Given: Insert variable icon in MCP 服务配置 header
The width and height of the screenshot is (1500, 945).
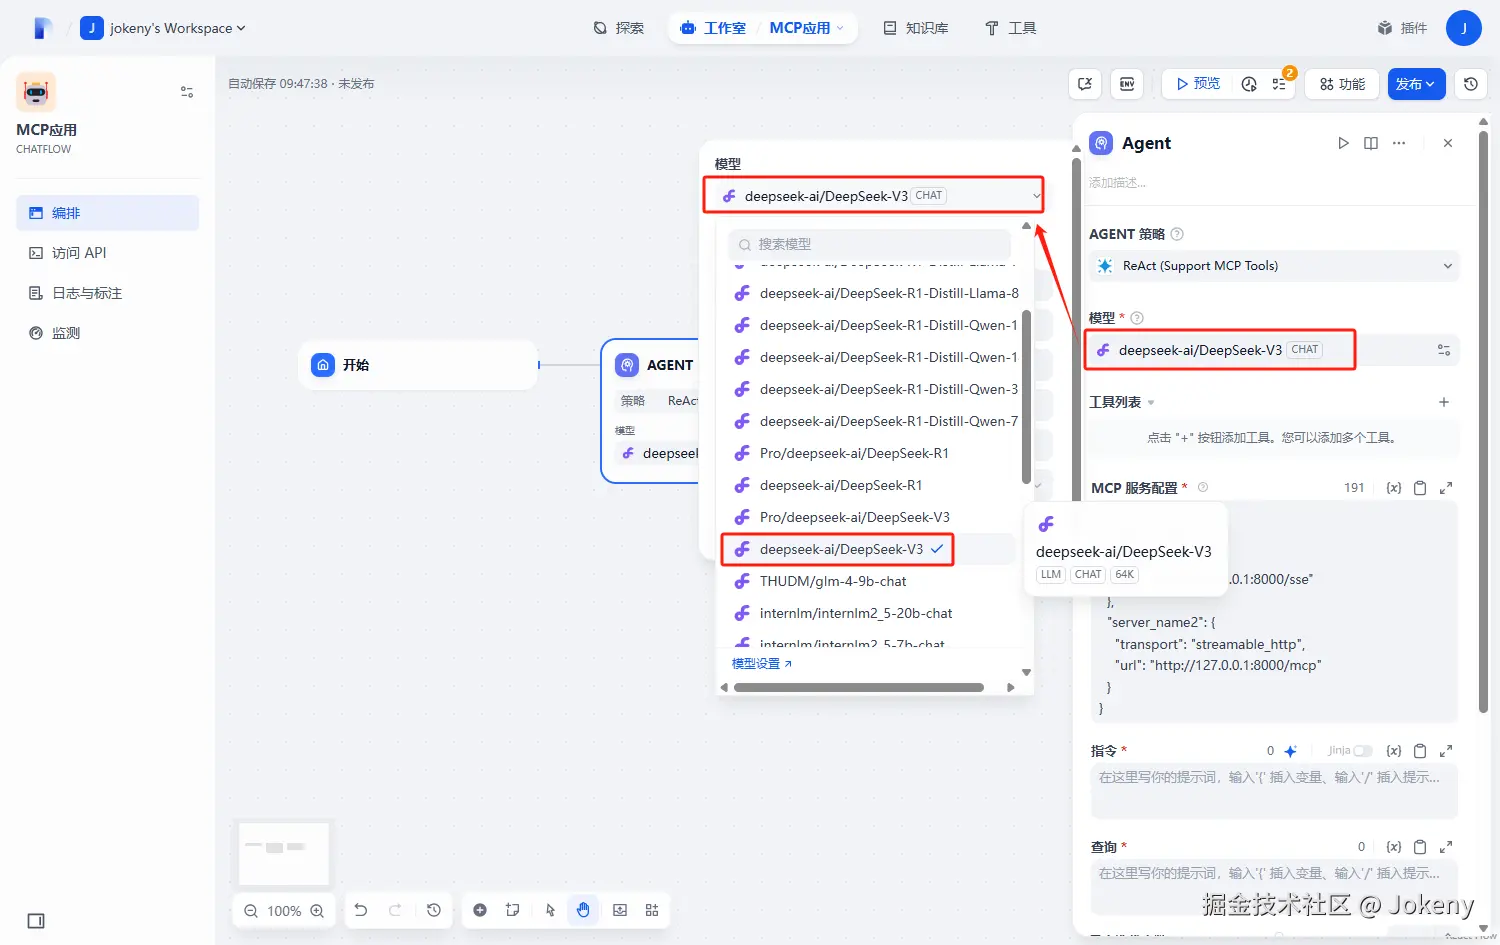Looking at the screenshot, I should 1394,488.
